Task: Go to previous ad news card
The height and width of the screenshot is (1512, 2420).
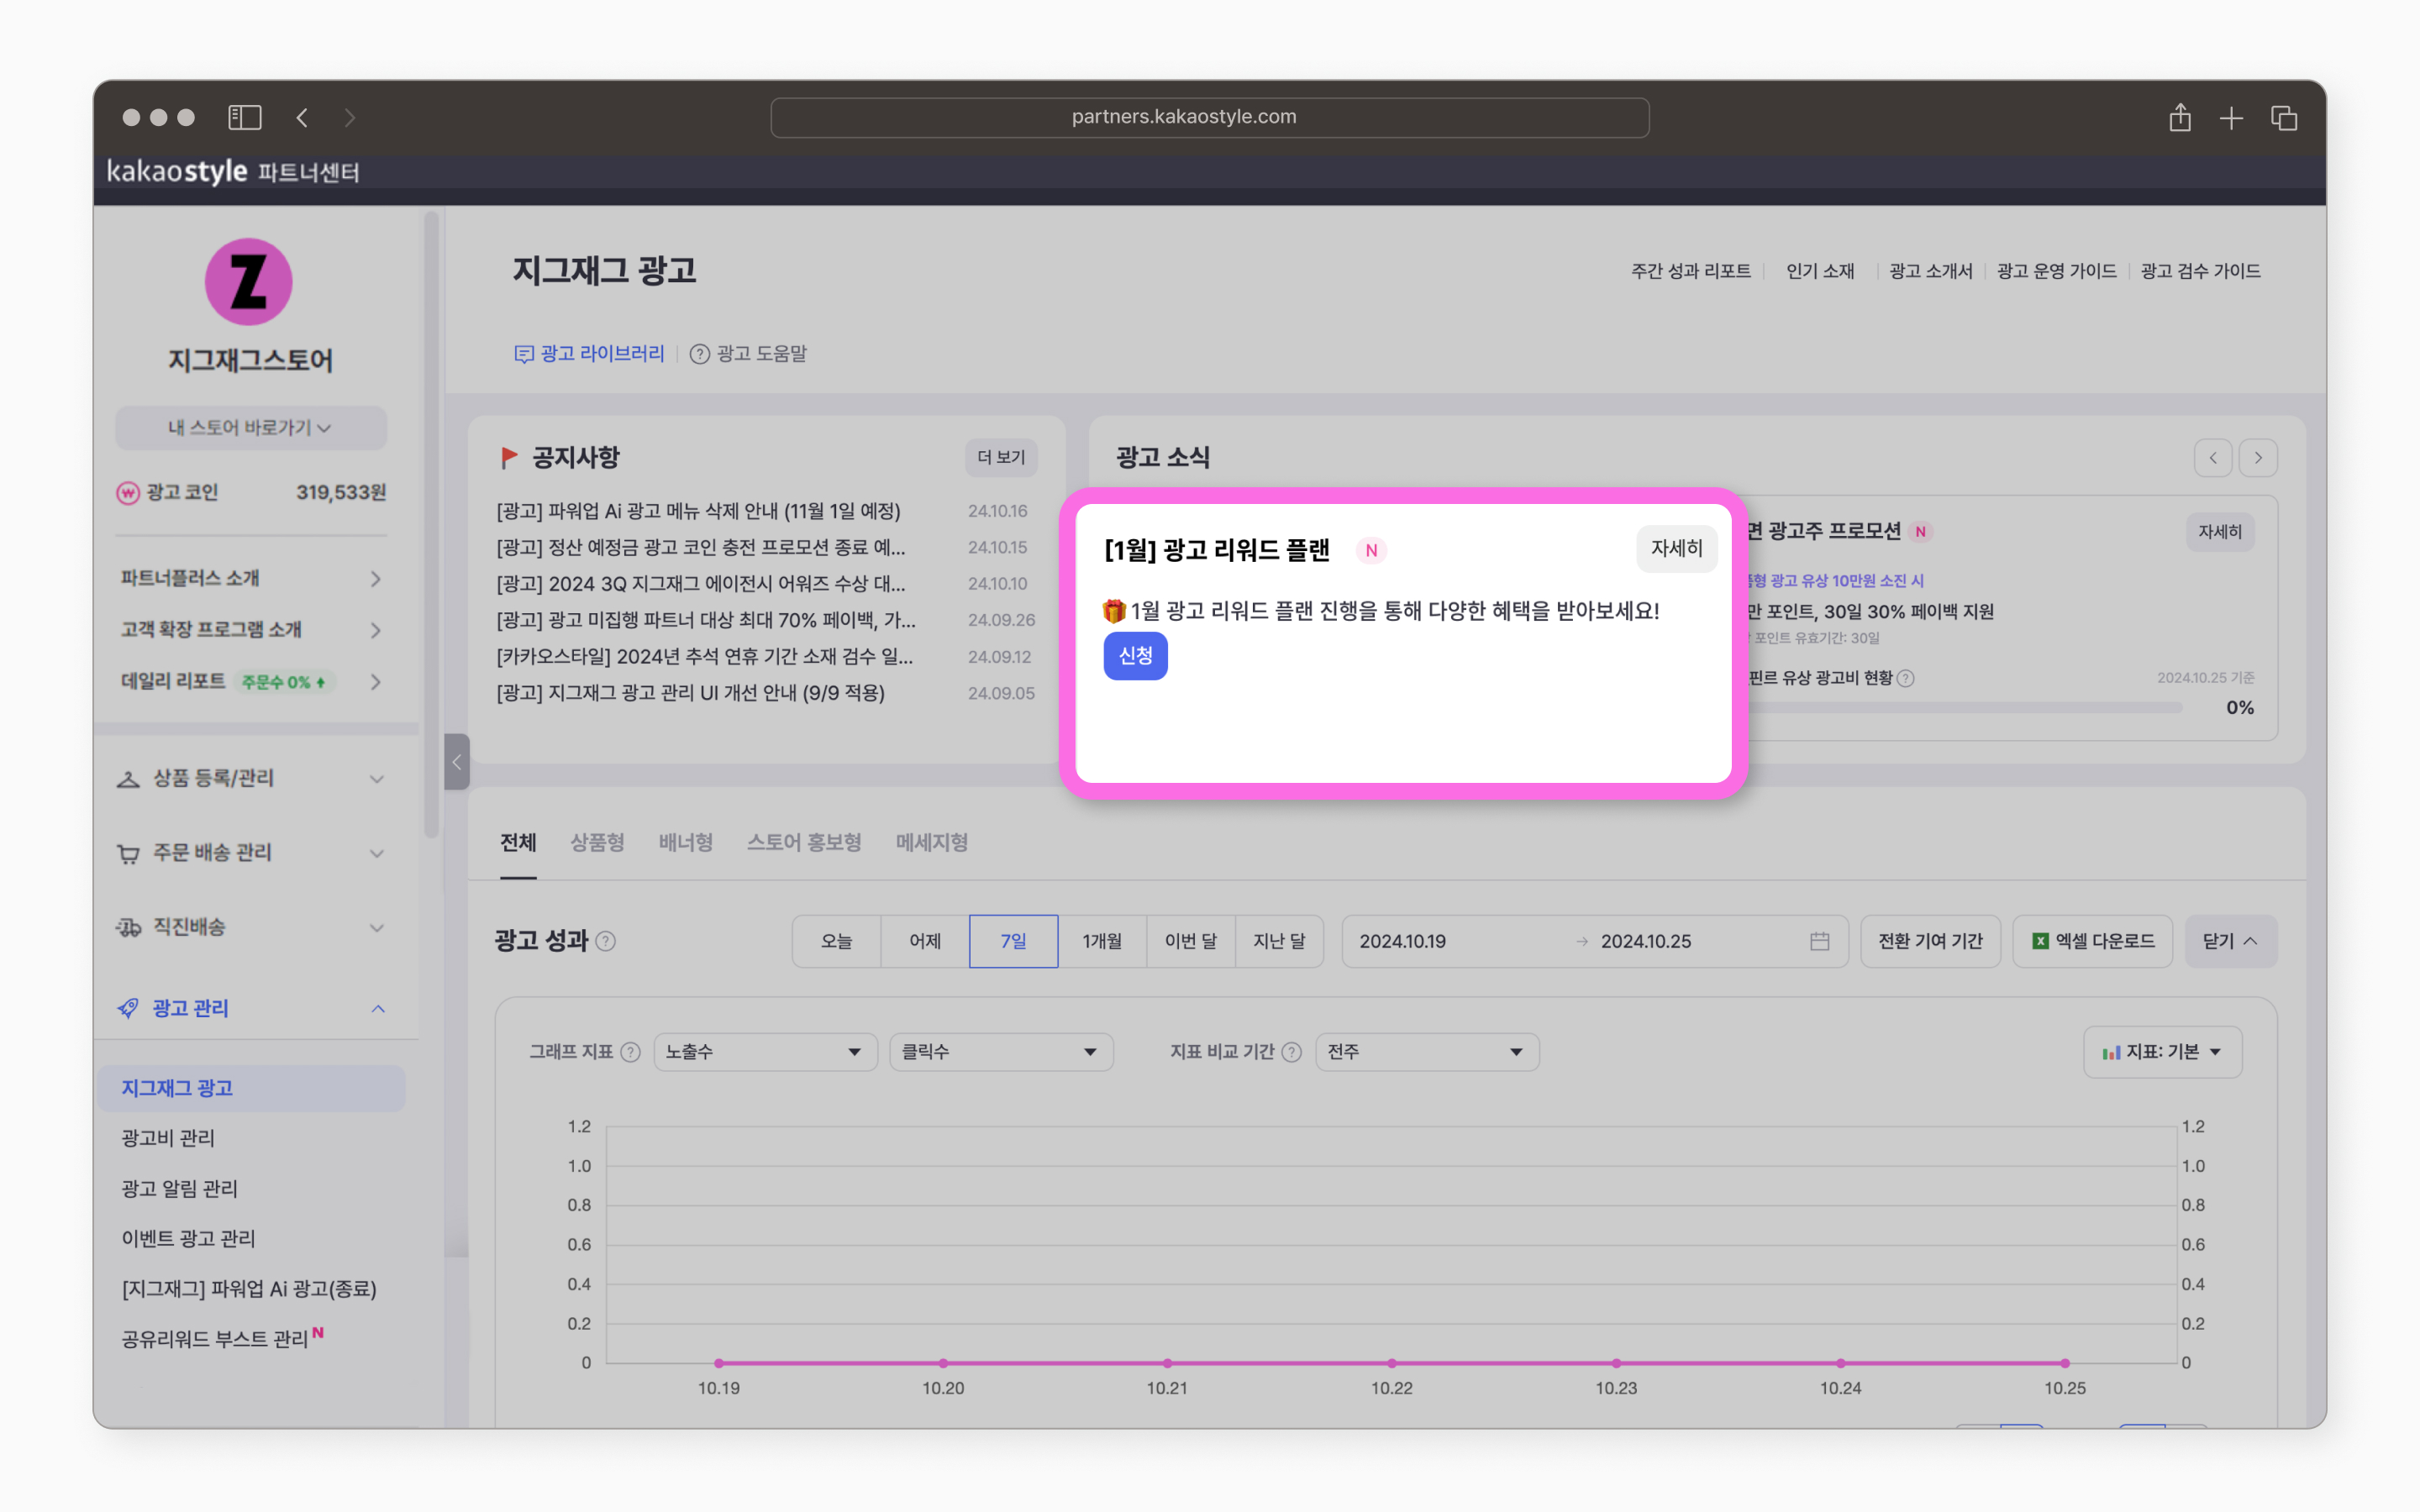Action: 2212,458
